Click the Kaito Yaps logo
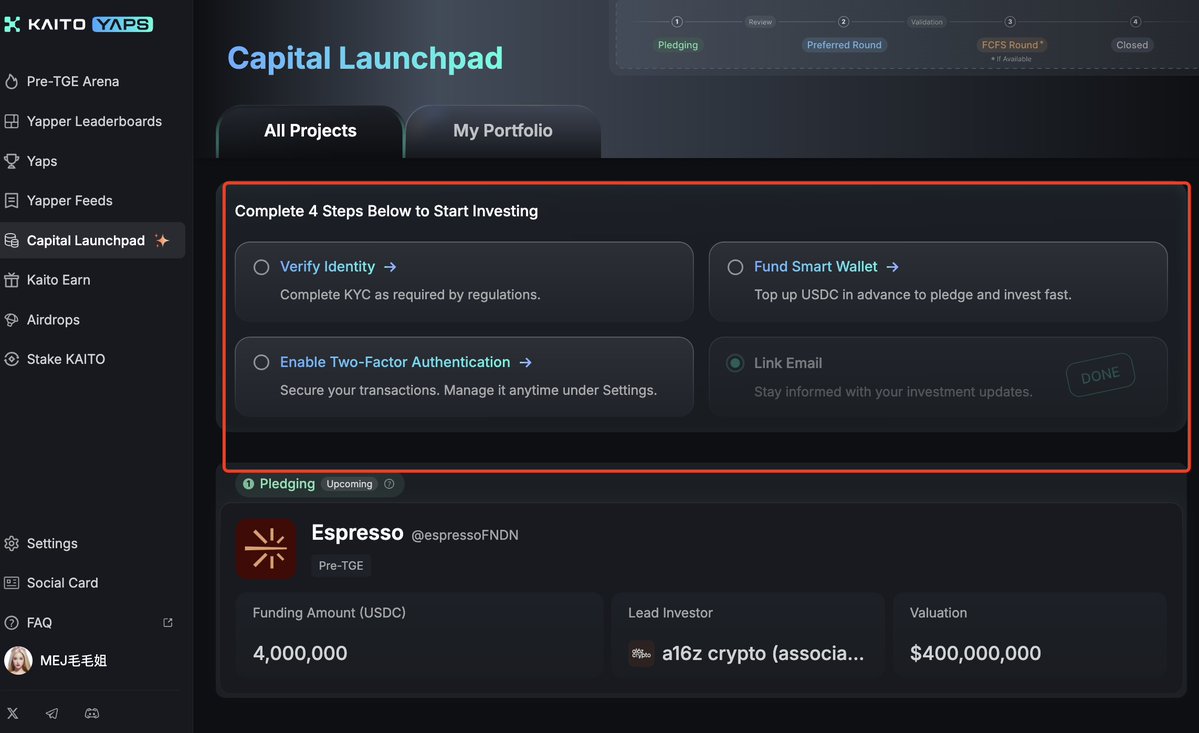1199x733 pixels. [78, 24]
